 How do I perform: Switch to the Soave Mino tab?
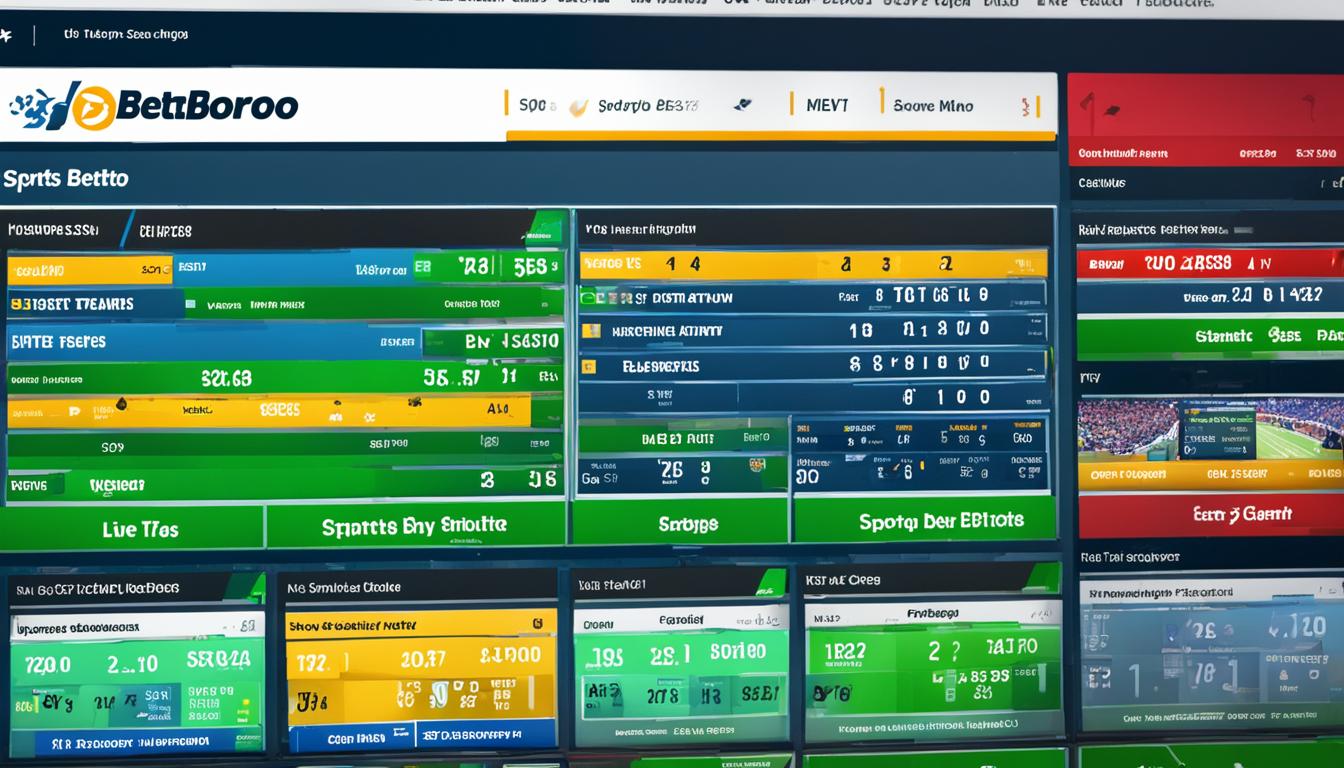932,105
